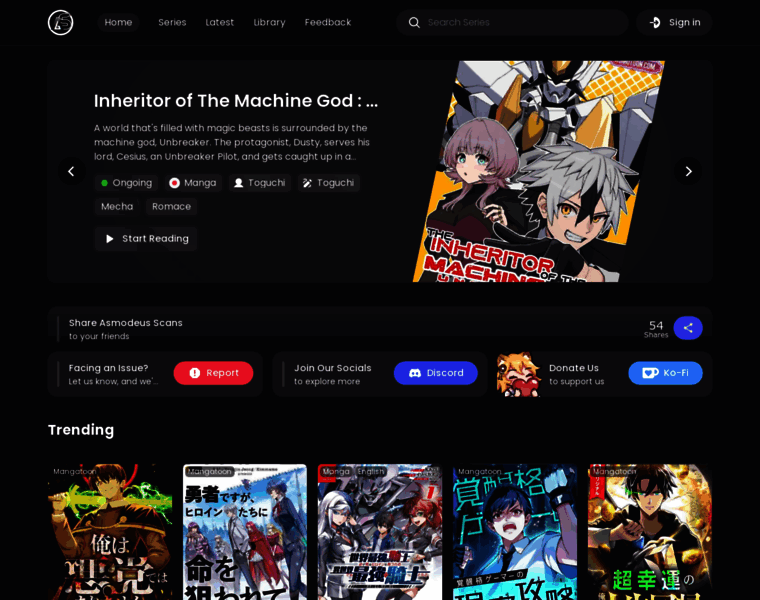Click the Discord button
760x600 pixels.
coord(436,373)
